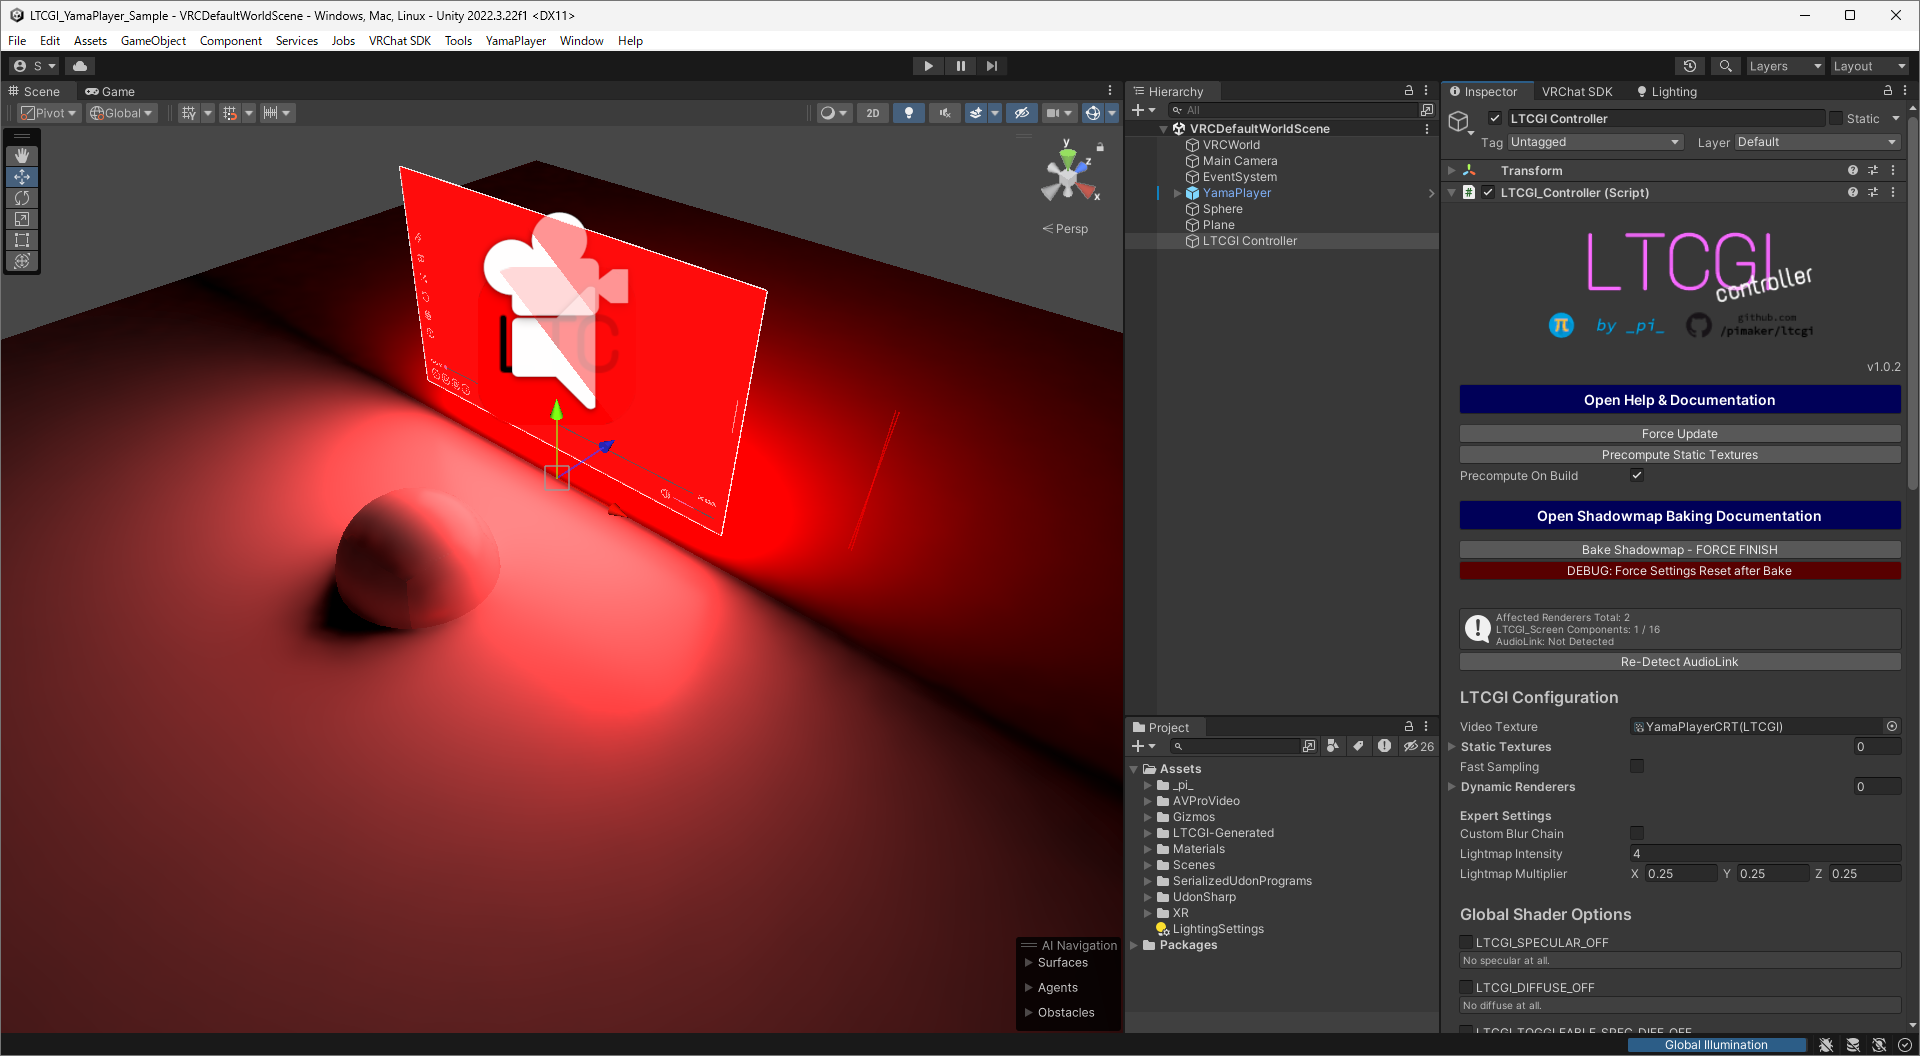
Task: Open the VRChat SDK menu
Action: [x=399, y=40]
